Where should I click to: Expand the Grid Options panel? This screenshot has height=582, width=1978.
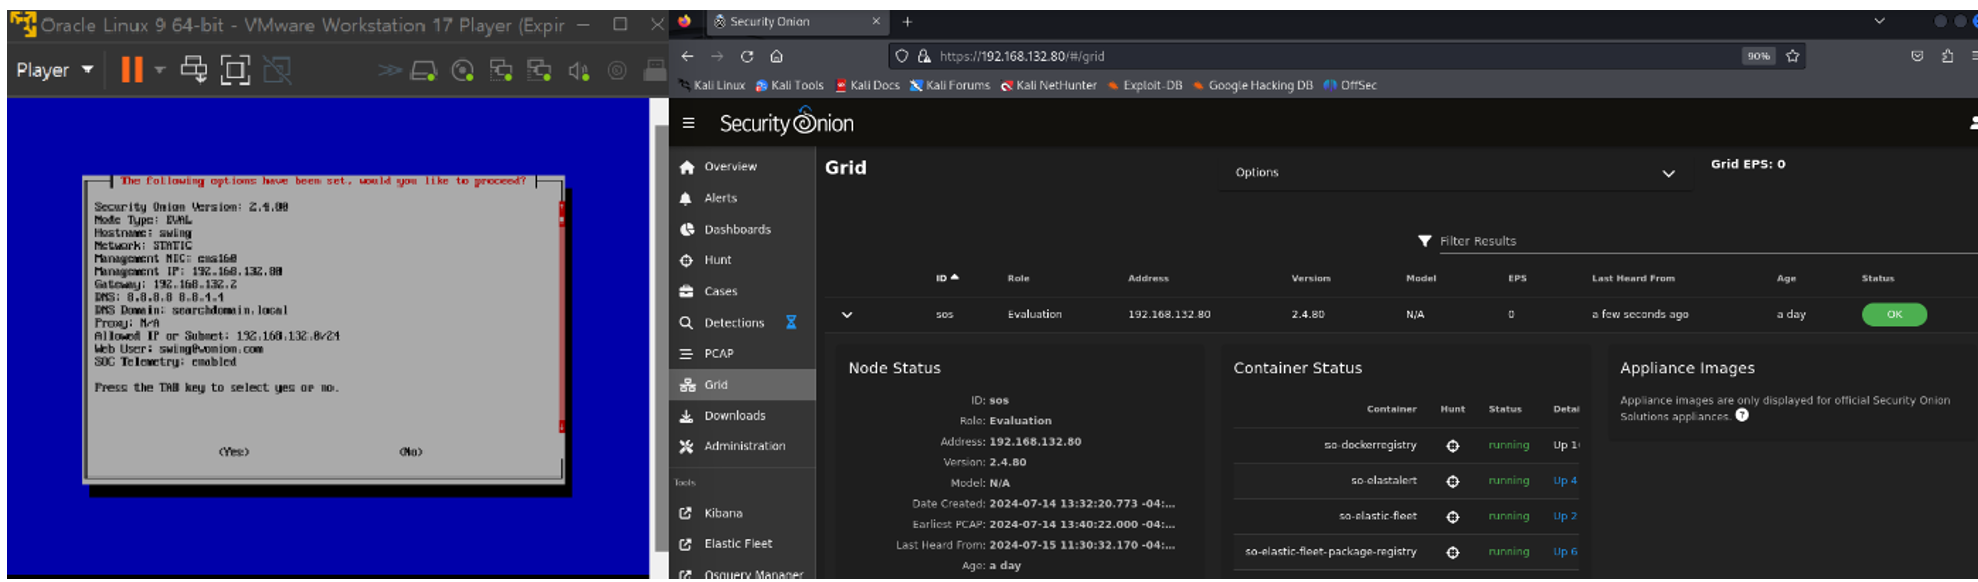click(x=1668, y=173)
